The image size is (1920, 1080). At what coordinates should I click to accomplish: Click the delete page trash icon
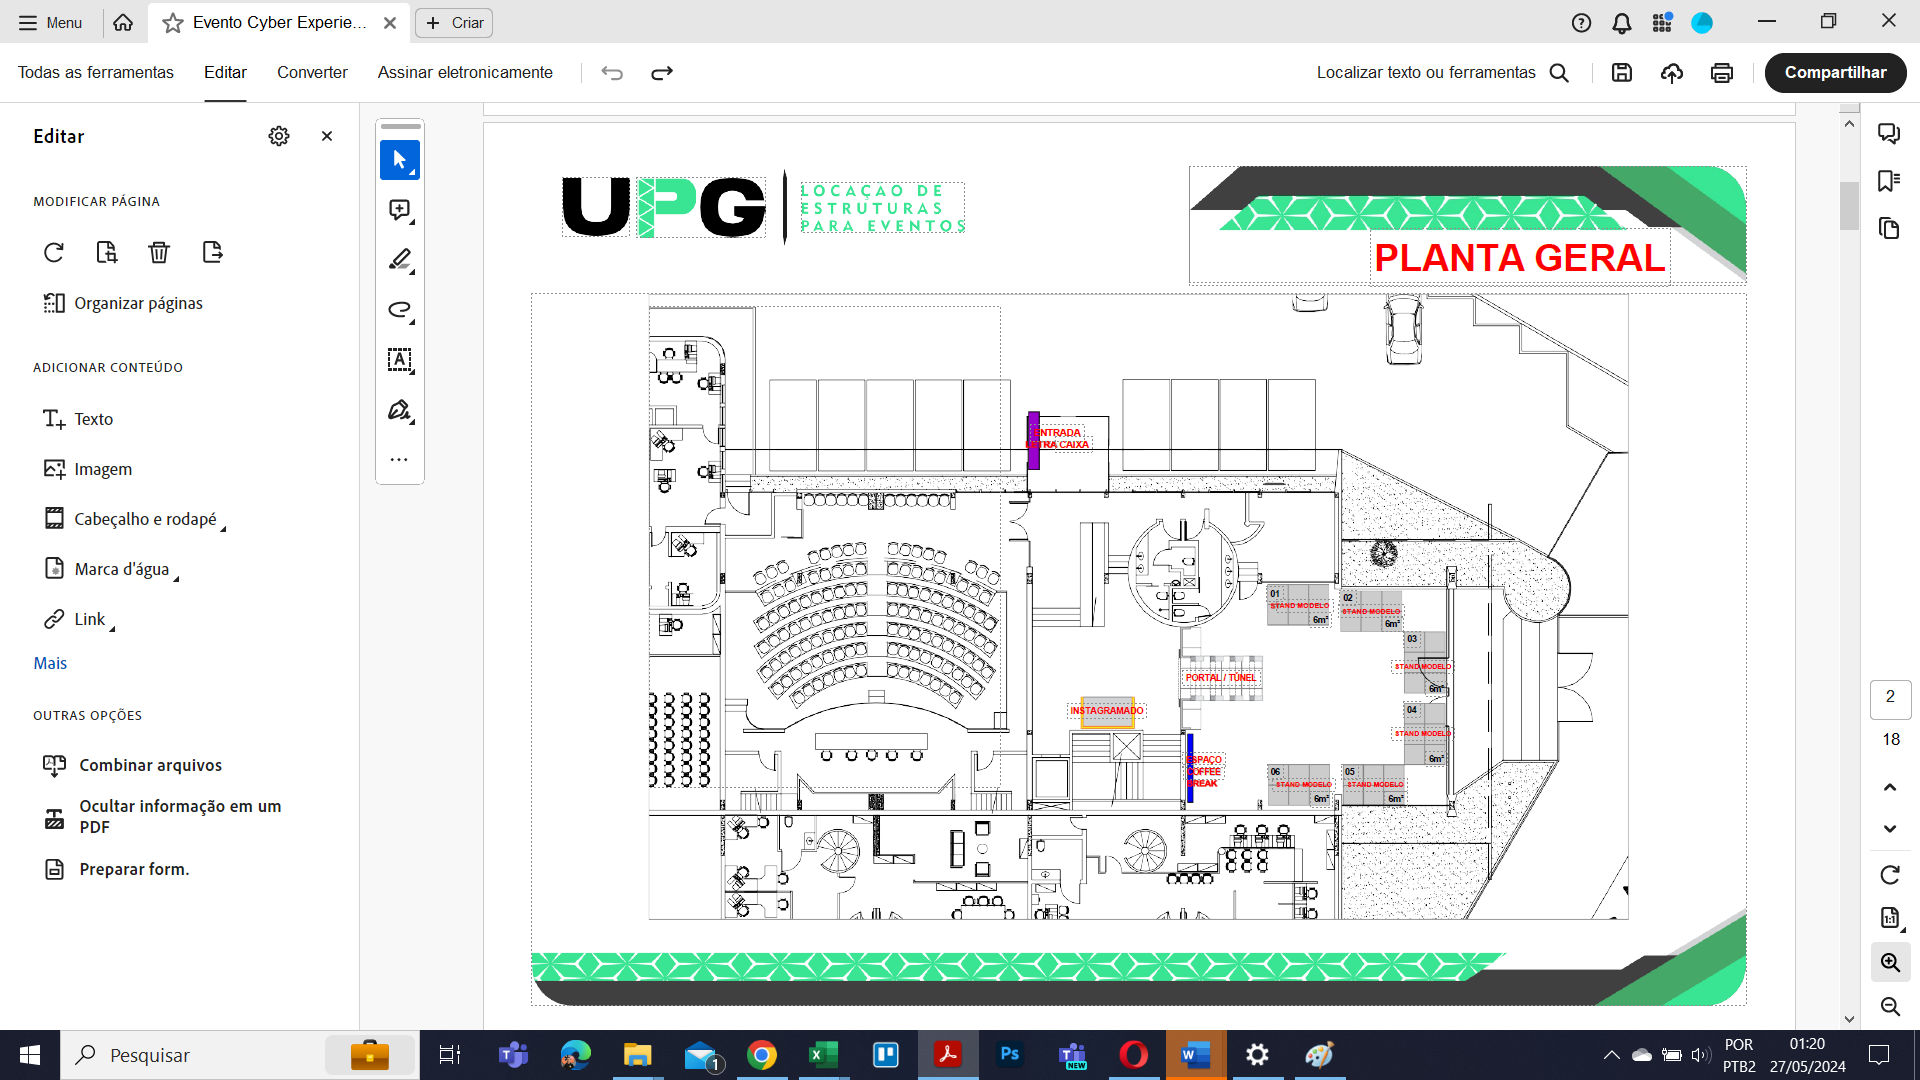159,252
